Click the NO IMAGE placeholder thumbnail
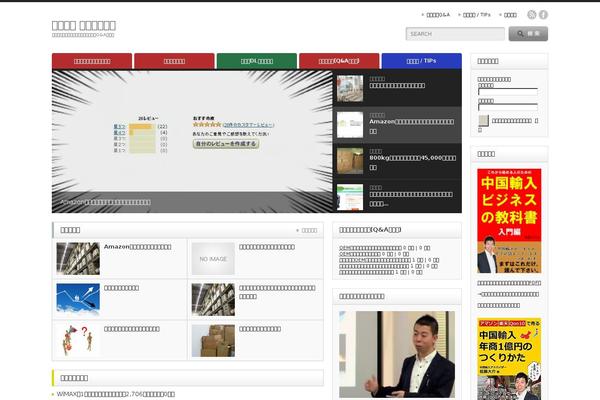Screen dimensions: 600x400 [213, 259]
